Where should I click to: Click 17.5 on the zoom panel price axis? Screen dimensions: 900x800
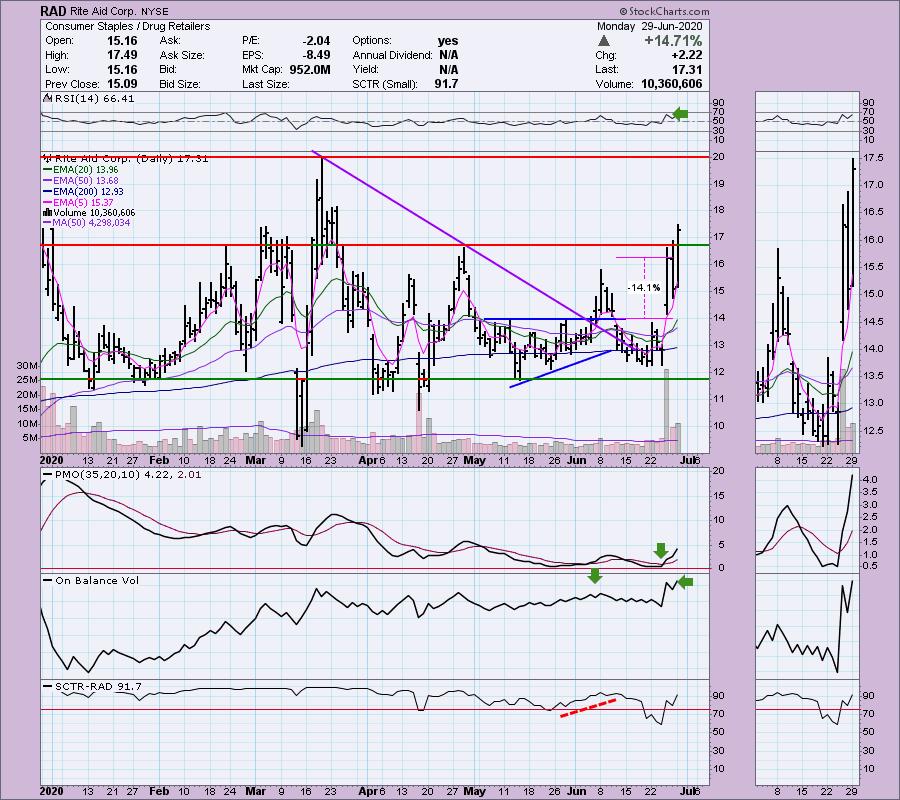tap(872, 158)
